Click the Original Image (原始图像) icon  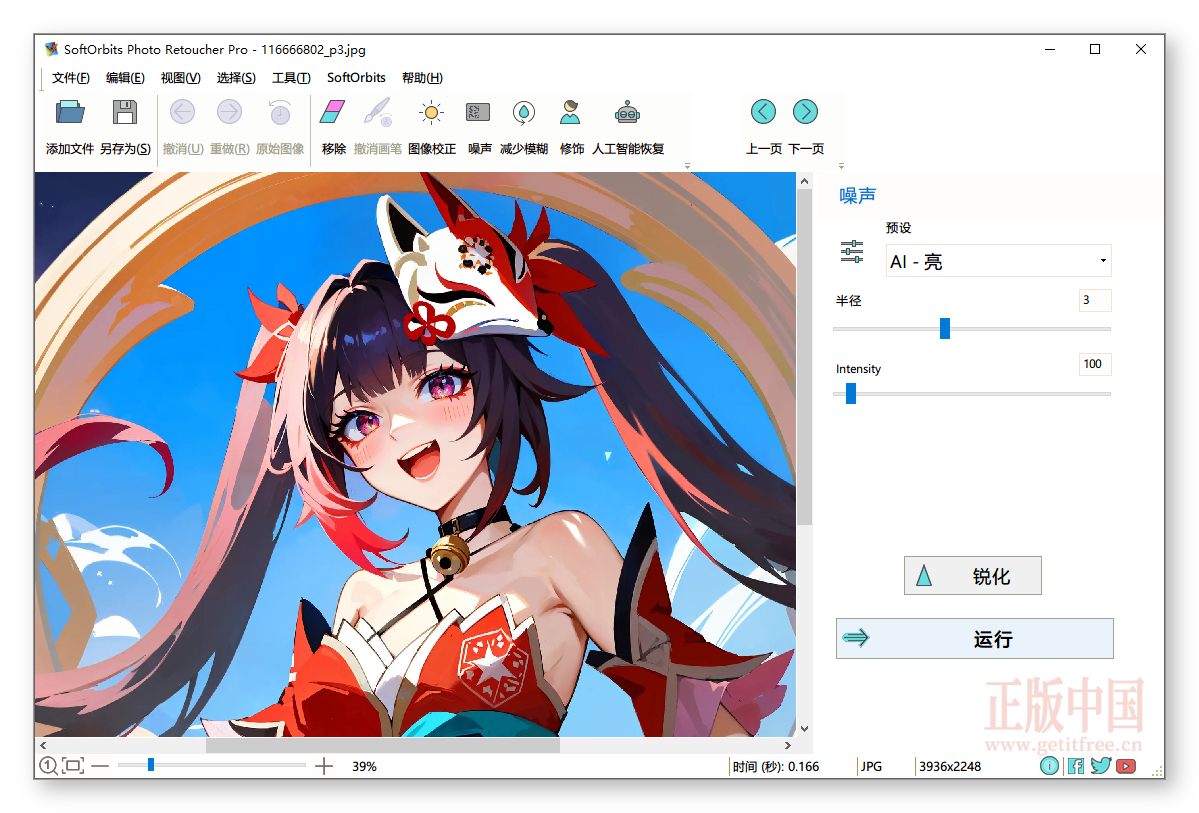pyautogui.click(x=280, y=112)
